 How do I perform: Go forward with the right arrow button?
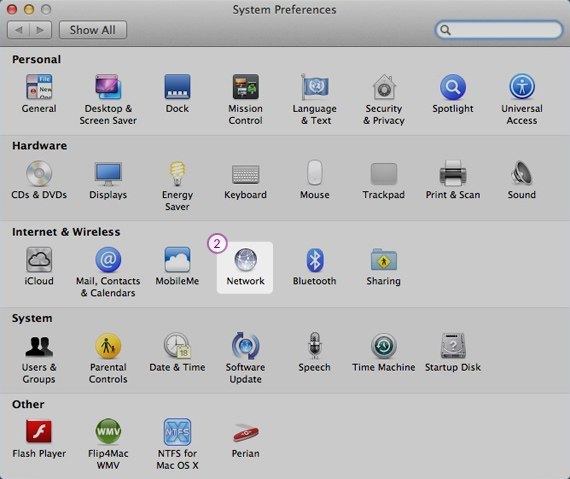40,30
